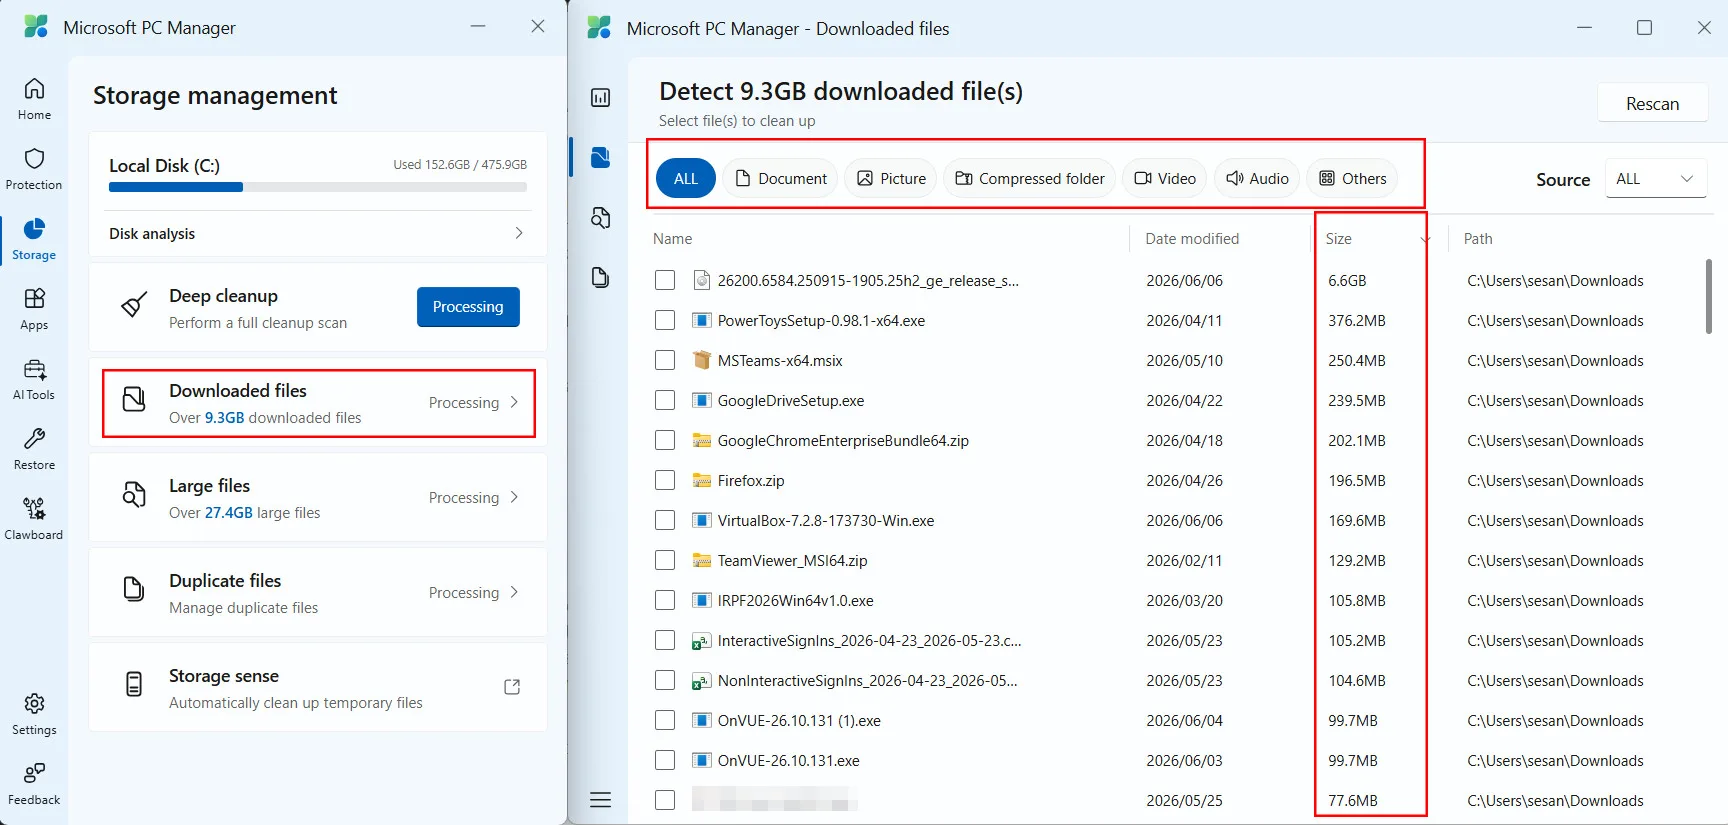Click the PowerToysSetup exe file icon
The width and height of the screenshot is (1728, 825).
coord(702,320)
